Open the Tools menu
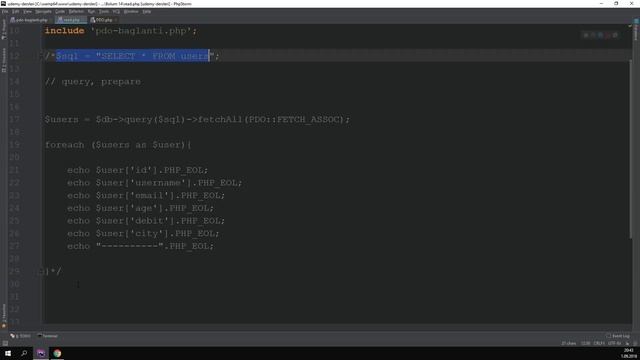This screenshot has height=360, width=640. point(104,11)
